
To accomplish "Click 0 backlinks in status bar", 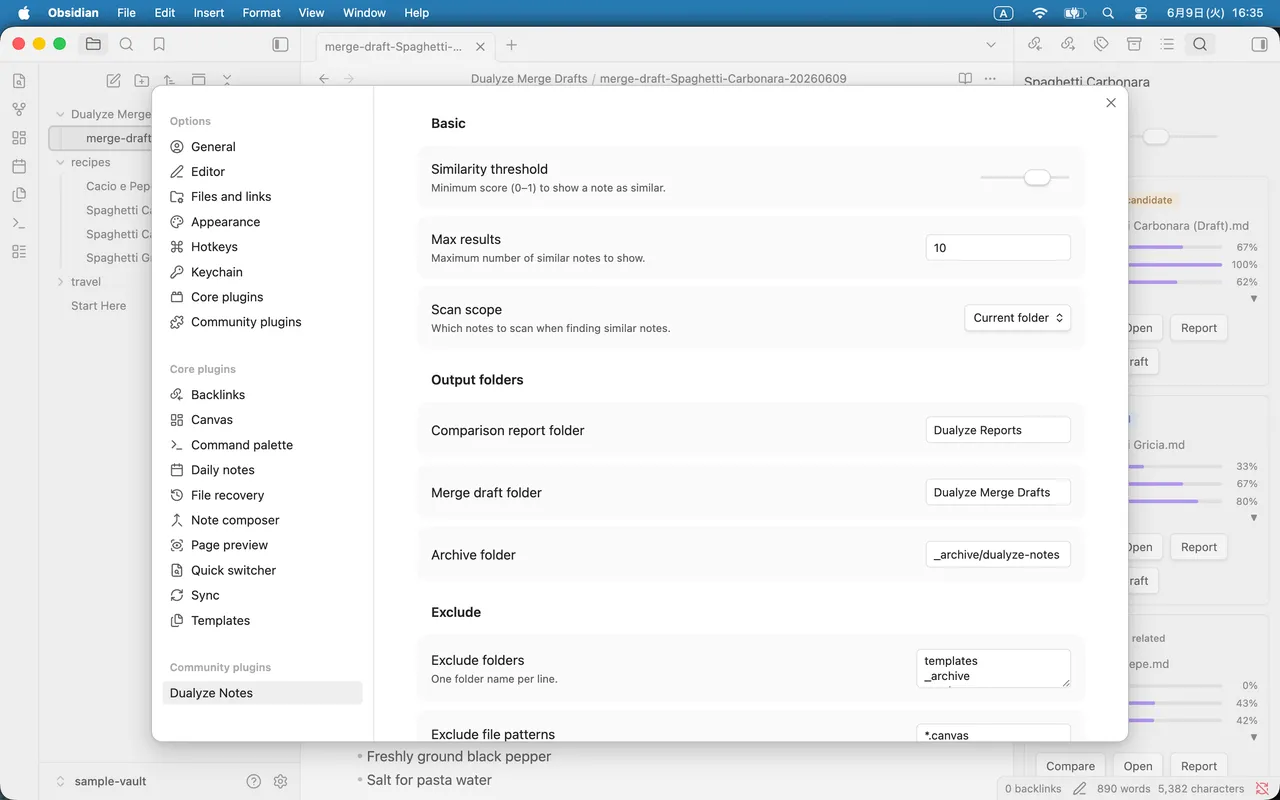I will tap(1033, 789).
